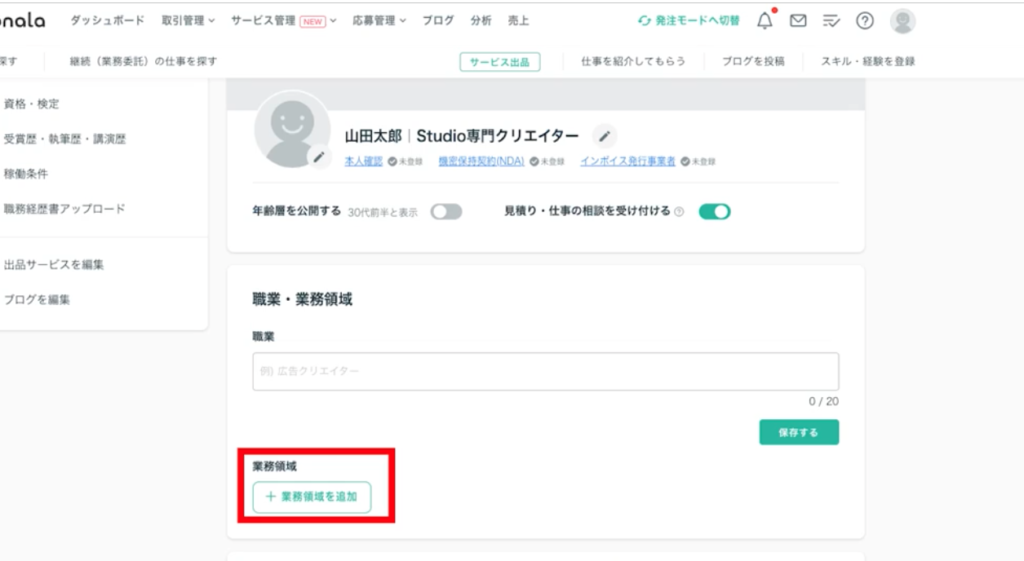Select 稼働条件 in the sidebar

pos(26,174)
